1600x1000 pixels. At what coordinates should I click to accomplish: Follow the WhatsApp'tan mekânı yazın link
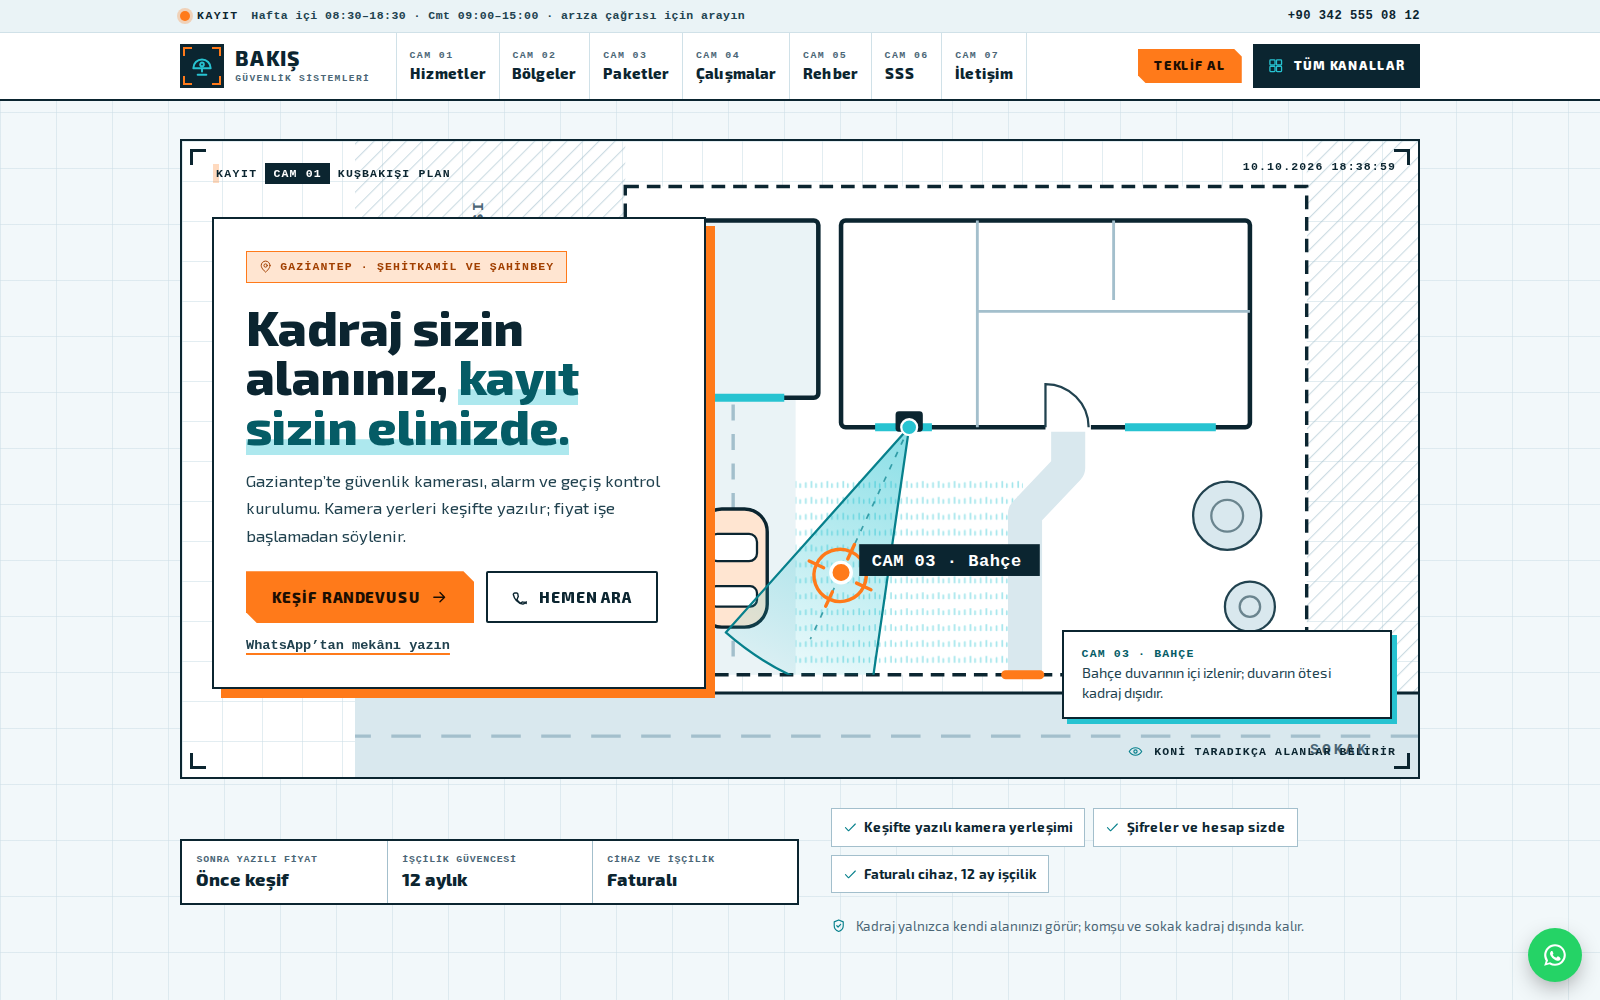pyautogui.click(x=348, y=645)
